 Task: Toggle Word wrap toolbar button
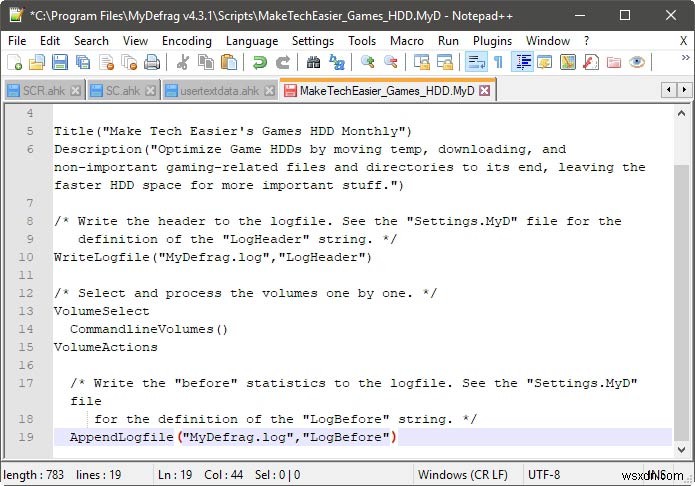coord(476,62)
